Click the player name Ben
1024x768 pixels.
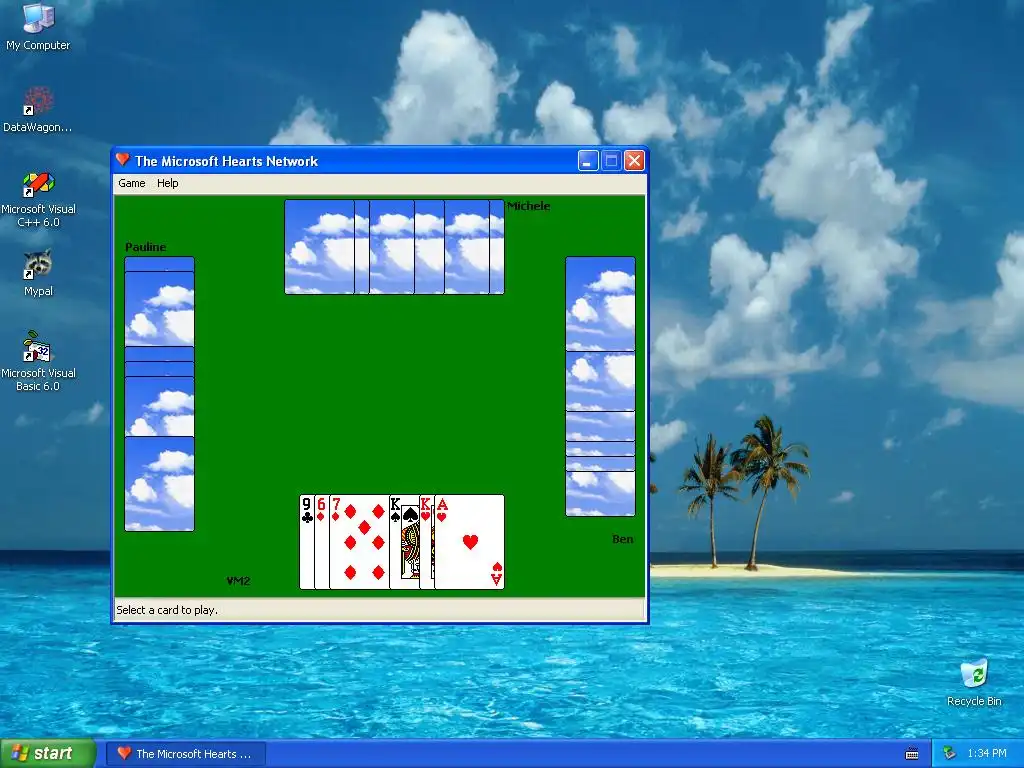click(x=622, y=539)
